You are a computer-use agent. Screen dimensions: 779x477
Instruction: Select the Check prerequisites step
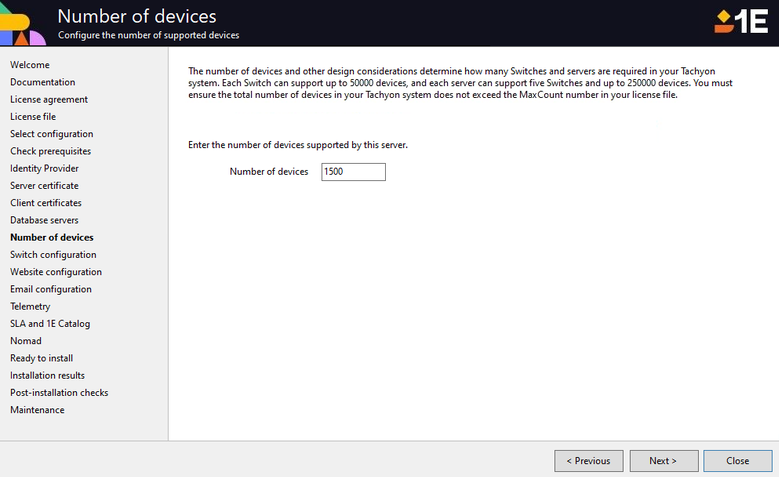(x=51, y=151)
